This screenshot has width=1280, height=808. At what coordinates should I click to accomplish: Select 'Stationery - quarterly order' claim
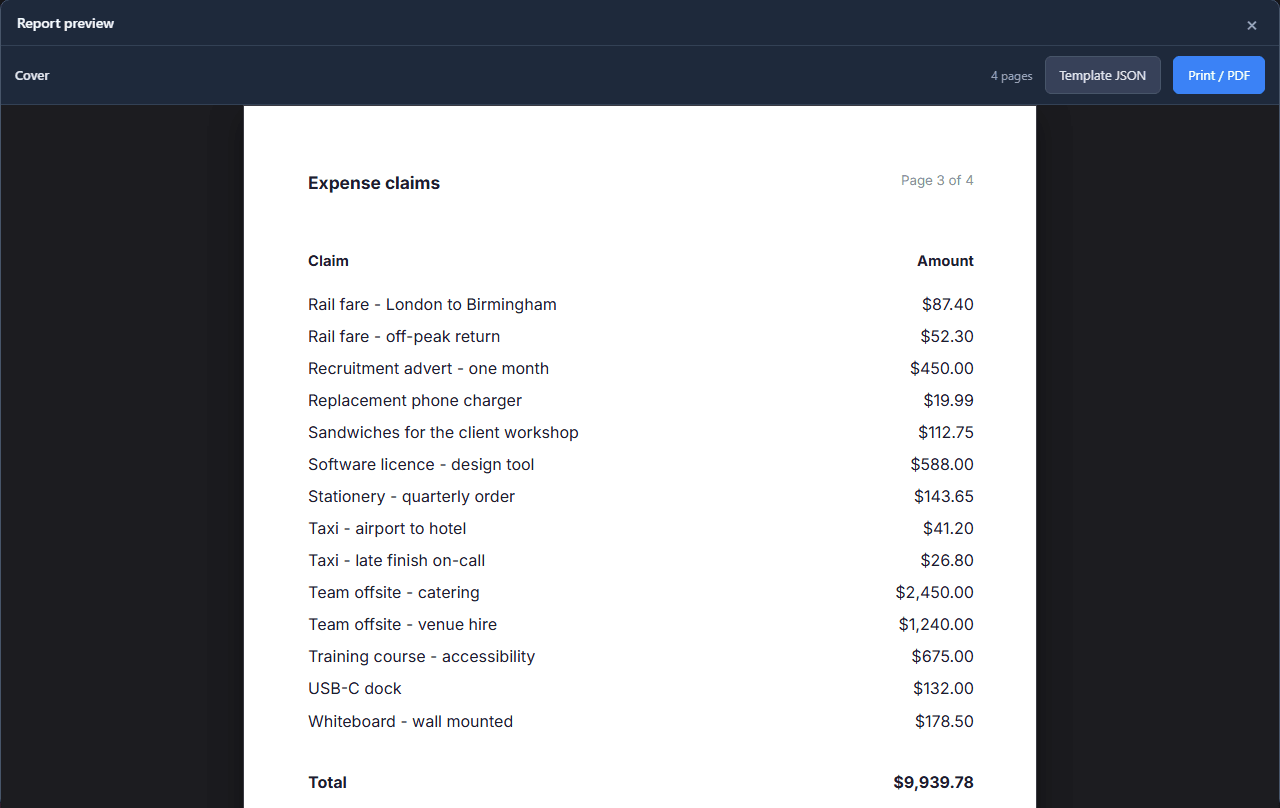coord(411,496)
